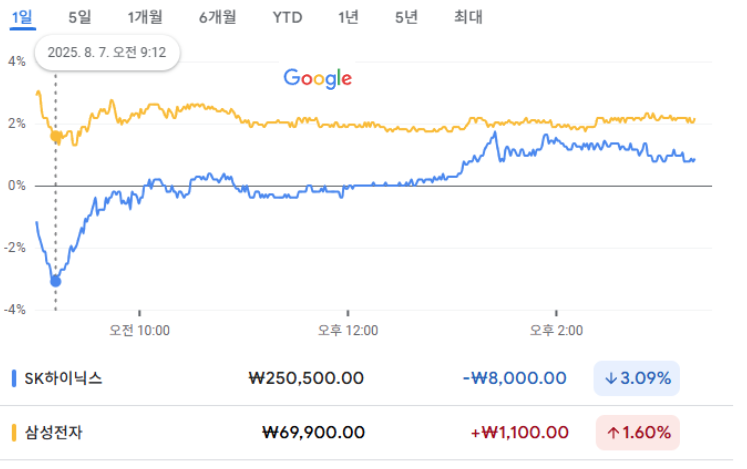Show the 1년 chart range
Image resolution: width=747 pixels, height=469 pixels.
348,18
